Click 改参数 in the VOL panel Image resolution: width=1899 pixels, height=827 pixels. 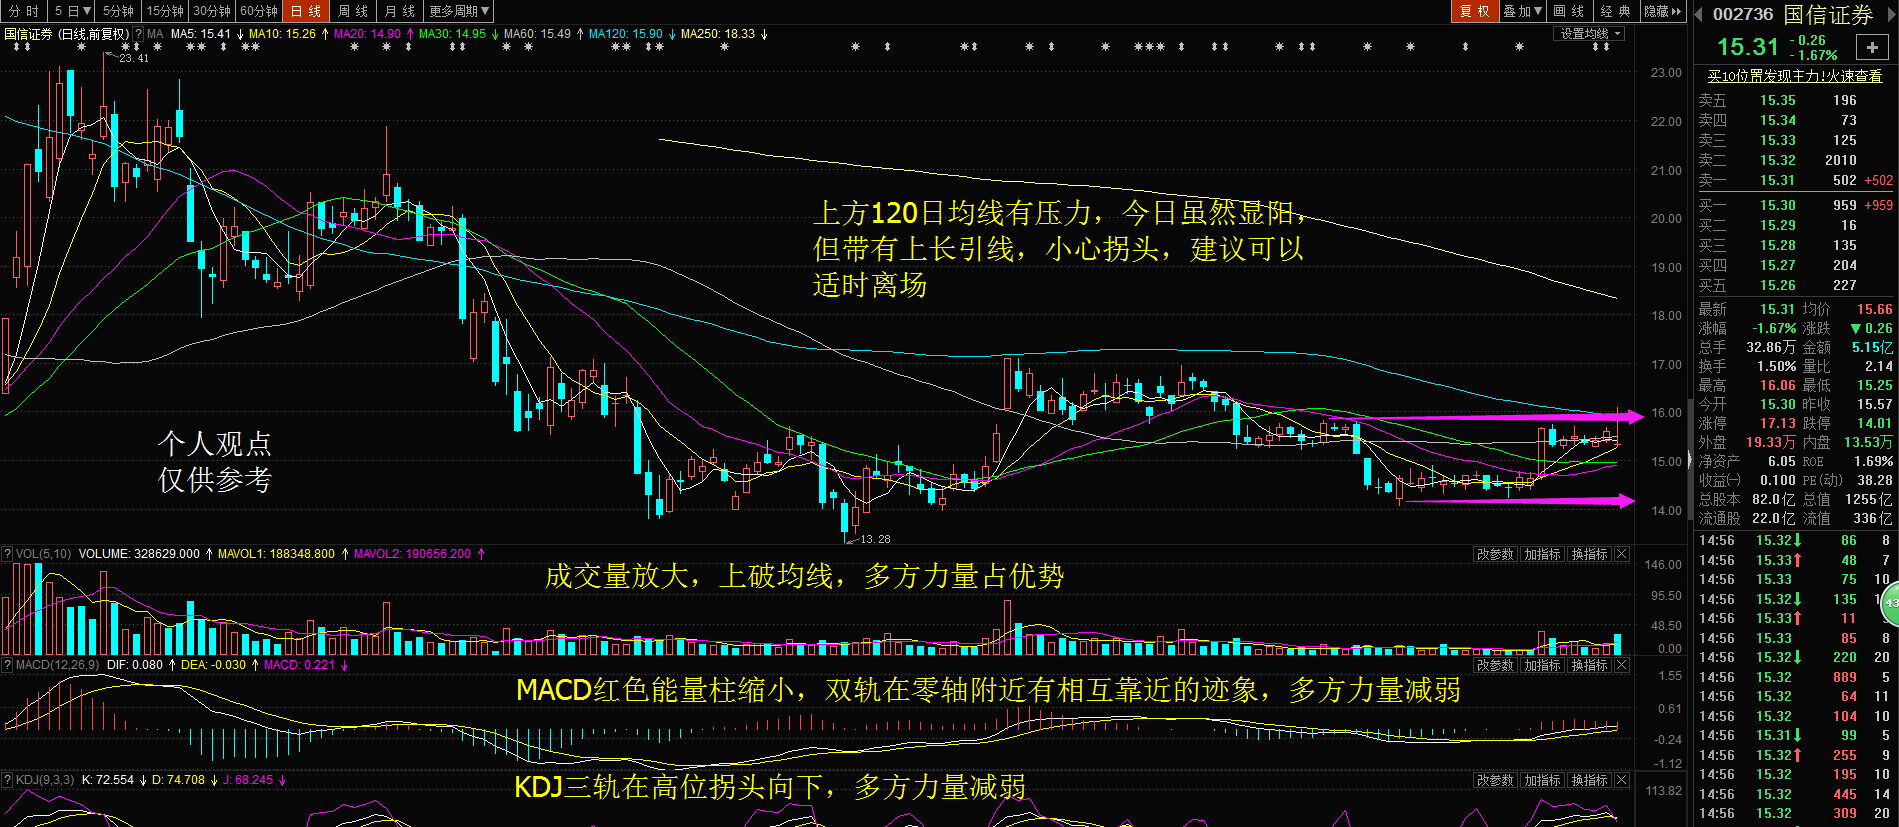point(1496,554)
